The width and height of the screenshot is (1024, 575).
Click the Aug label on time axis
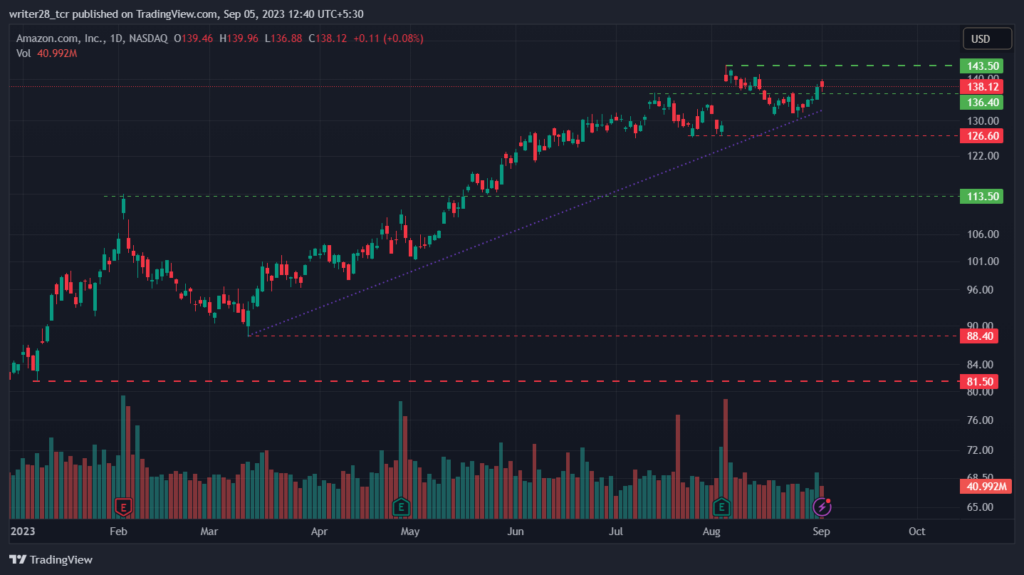point(711,531)
